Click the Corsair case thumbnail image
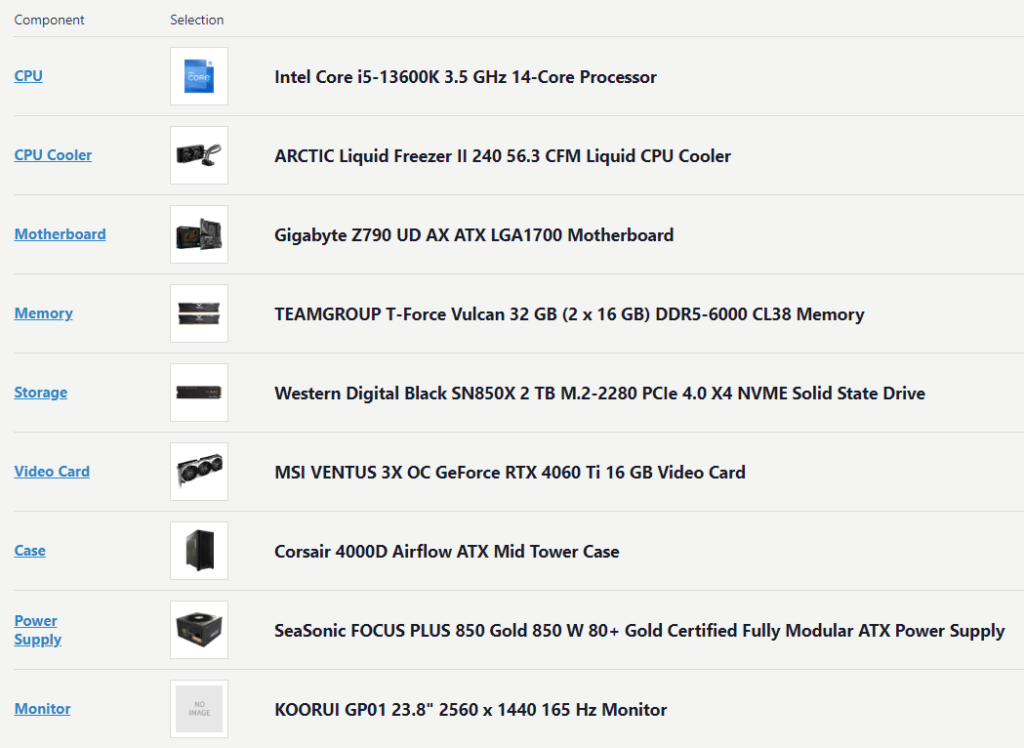Viewport: 1024px width, 748px height. (x=199, y=550)
